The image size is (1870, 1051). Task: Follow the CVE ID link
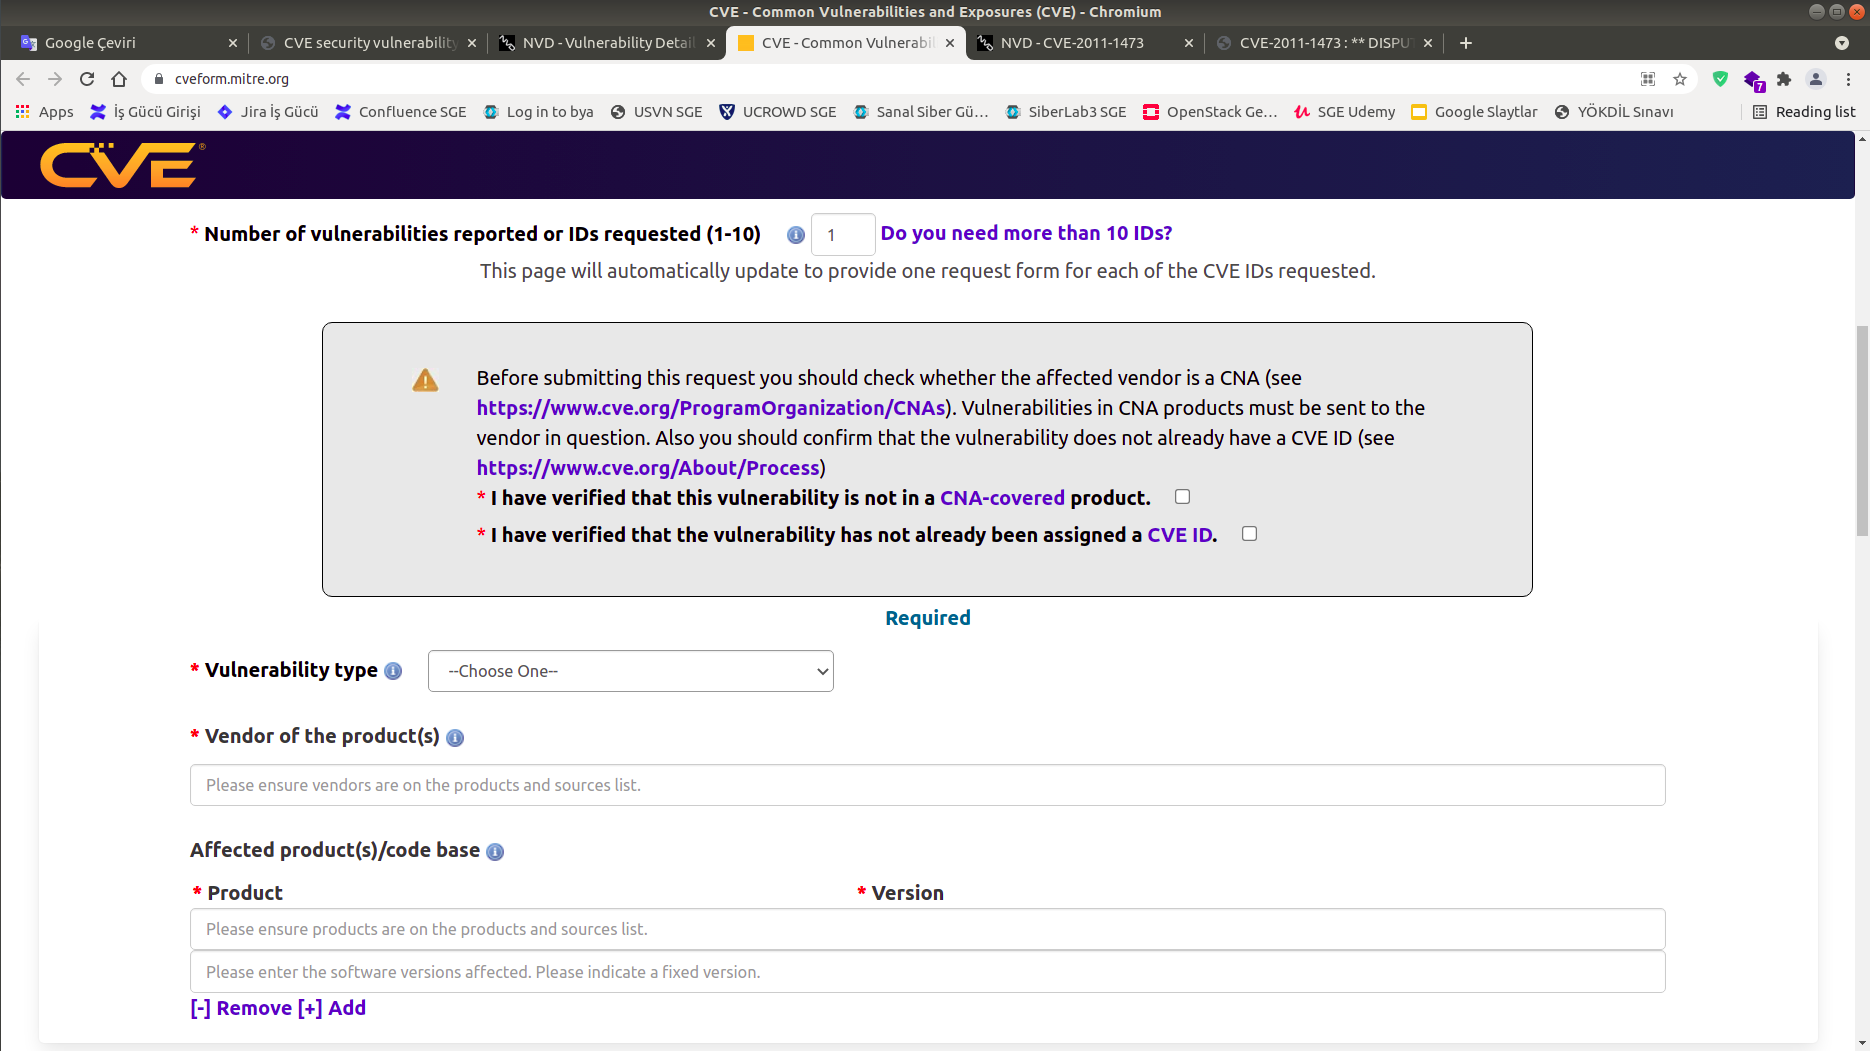(1180, 535)
